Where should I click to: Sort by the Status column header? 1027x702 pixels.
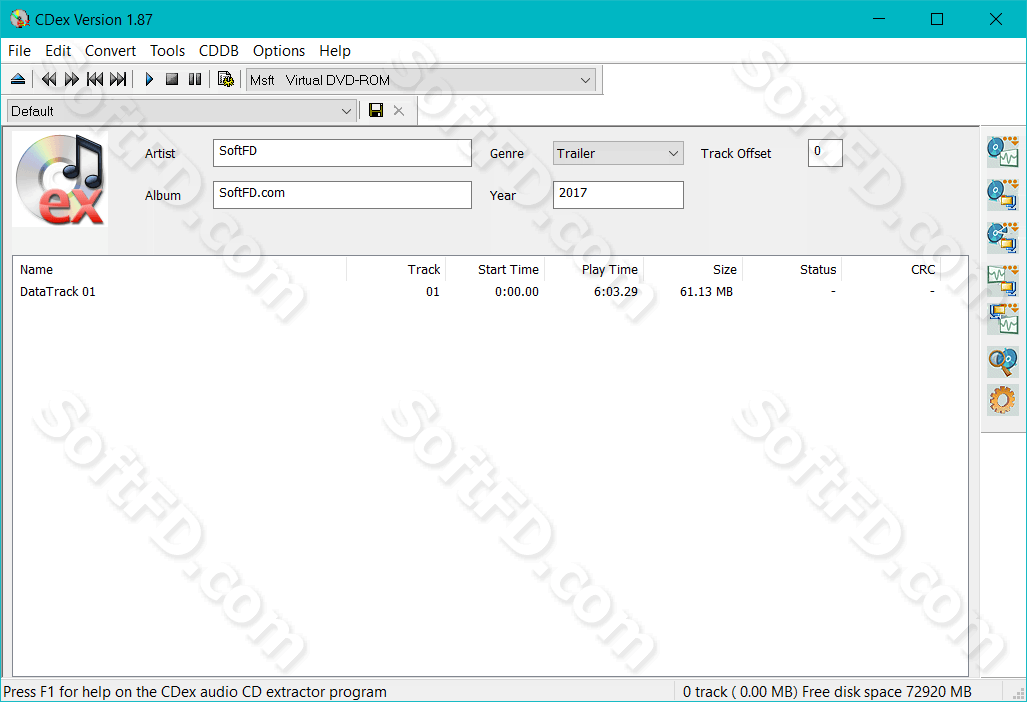click(x=792, y=269)
